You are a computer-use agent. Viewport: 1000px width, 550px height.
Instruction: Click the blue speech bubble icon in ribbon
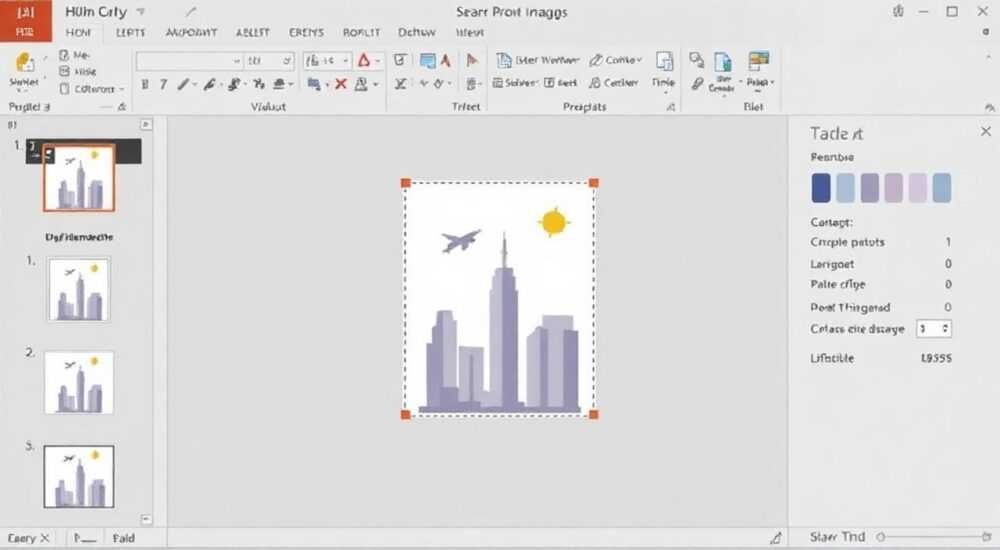tap(428, 61)
